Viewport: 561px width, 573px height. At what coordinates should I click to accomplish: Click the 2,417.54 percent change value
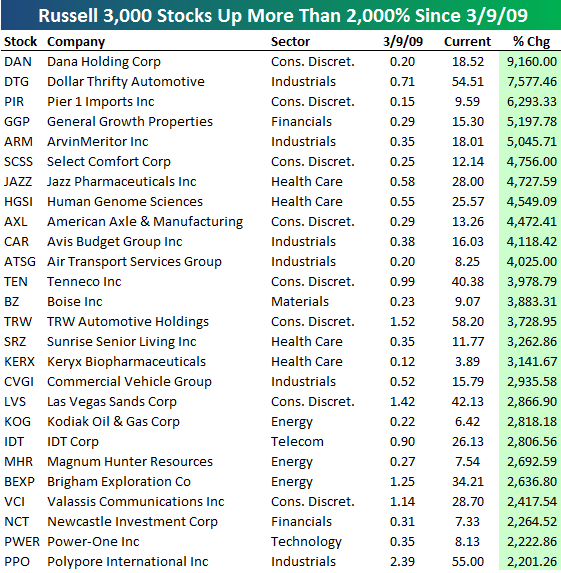click(x=532, y=502)
